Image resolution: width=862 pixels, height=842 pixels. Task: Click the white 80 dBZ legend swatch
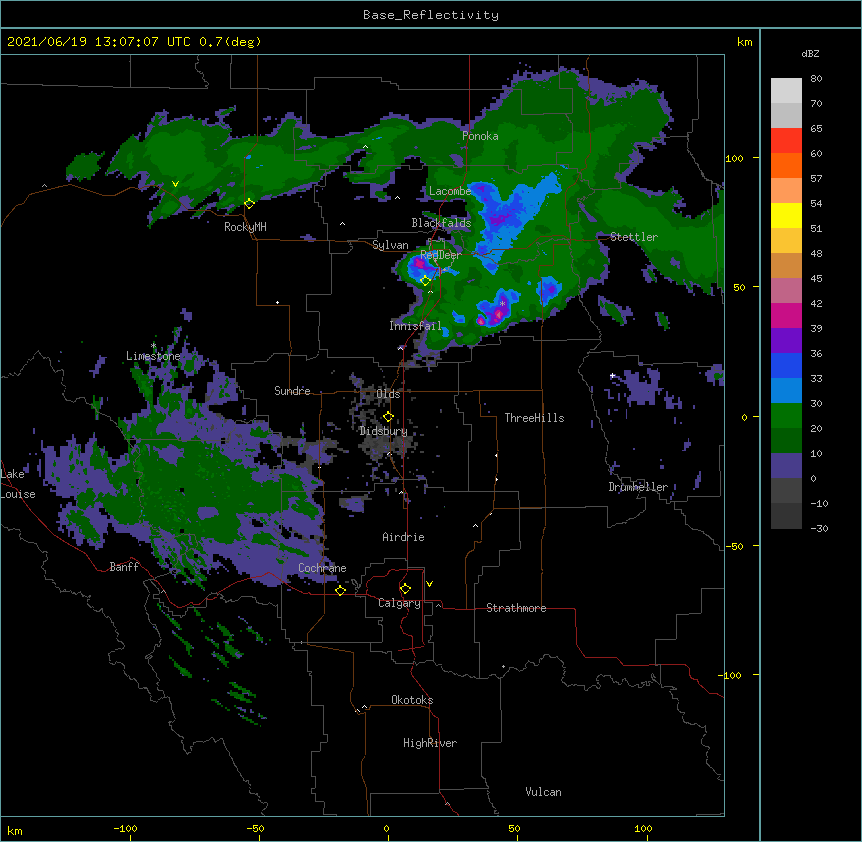786,91
